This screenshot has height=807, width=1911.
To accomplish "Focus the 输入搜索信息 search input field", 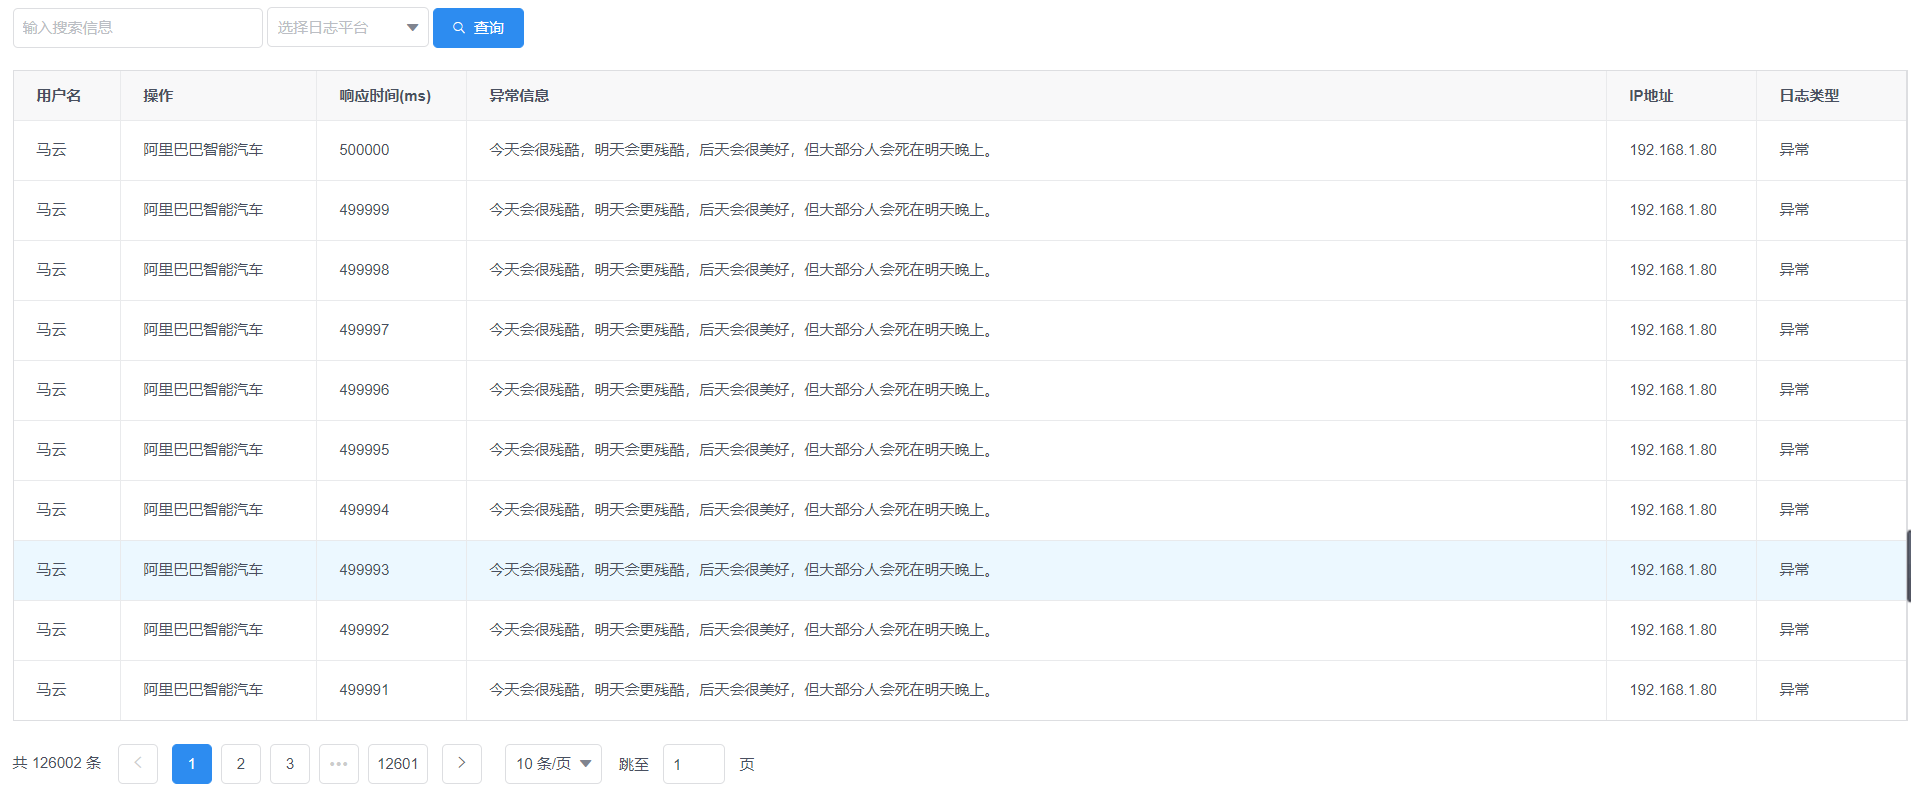I will (138, 28).
